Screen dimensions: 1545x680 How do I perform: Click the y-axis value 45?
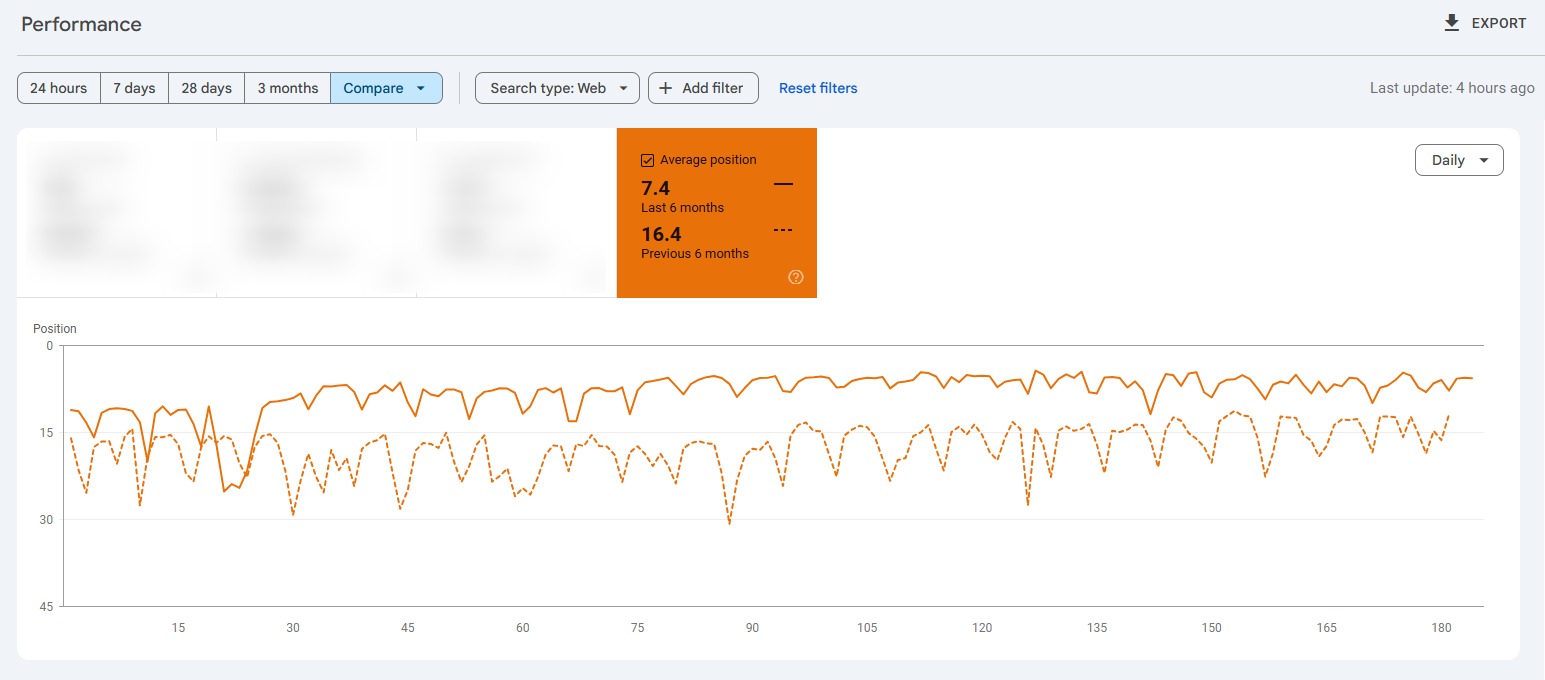click(48, 606)
